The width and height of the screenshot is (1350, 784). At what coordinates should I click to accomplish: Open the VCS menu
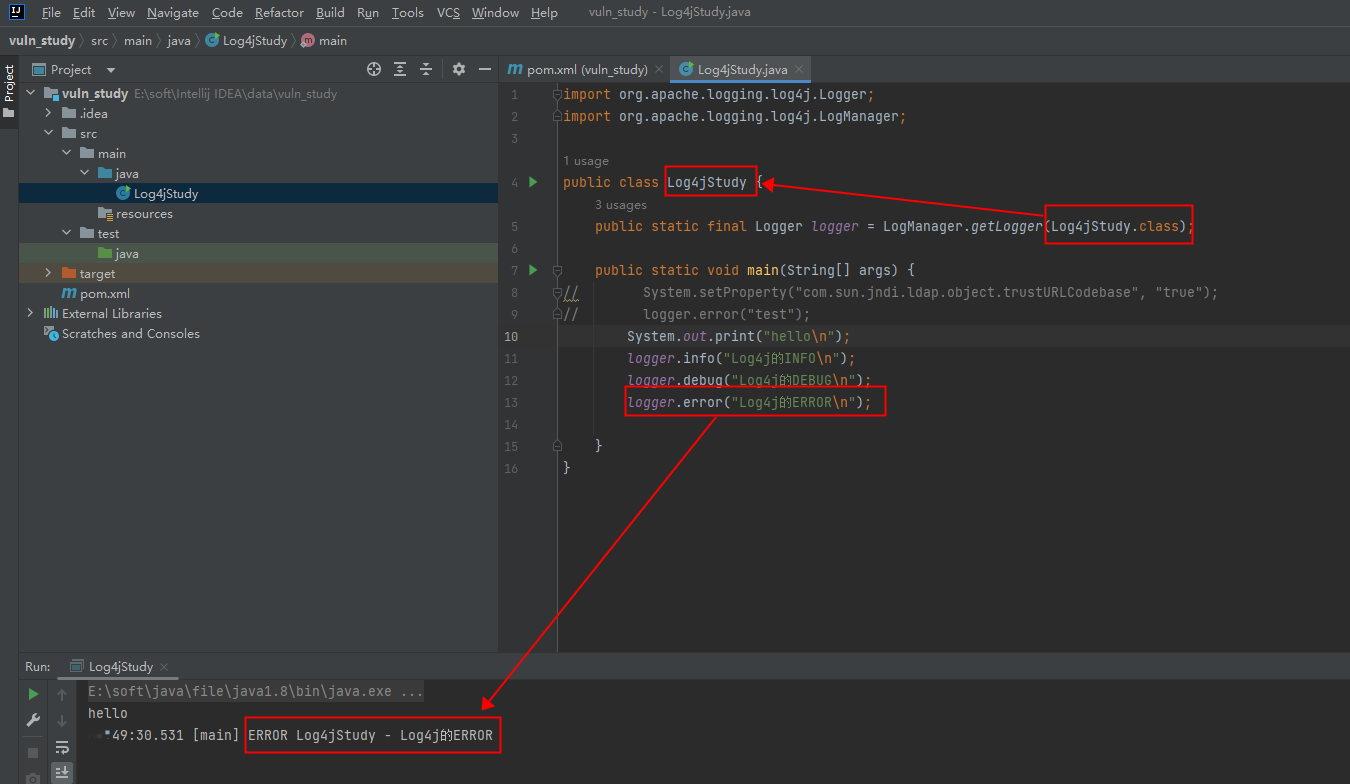point(448,13)
